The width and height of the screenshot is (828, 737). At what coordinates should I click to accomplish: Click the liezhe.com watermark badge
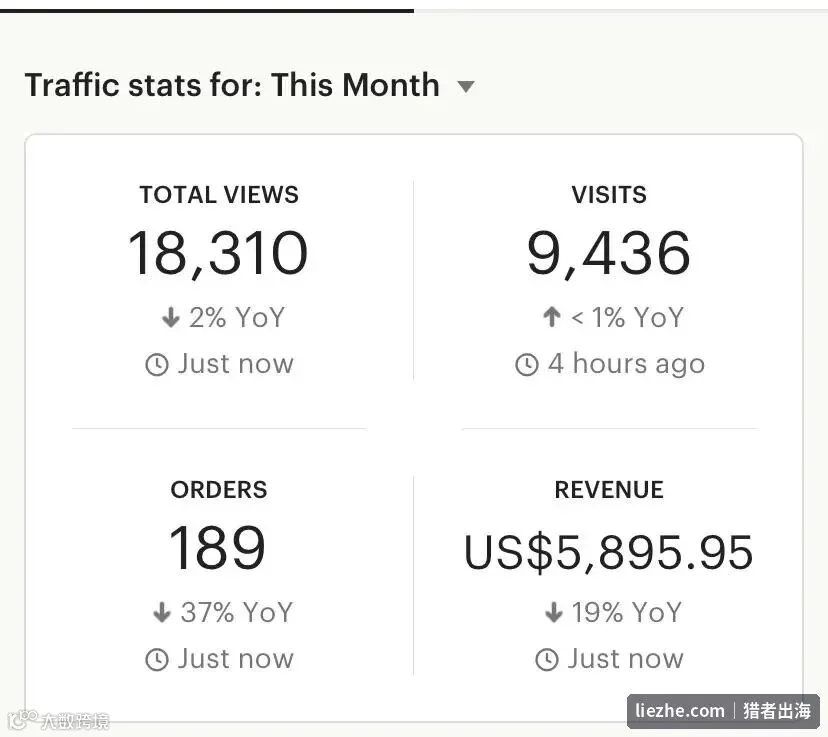[x=723, y=711]
